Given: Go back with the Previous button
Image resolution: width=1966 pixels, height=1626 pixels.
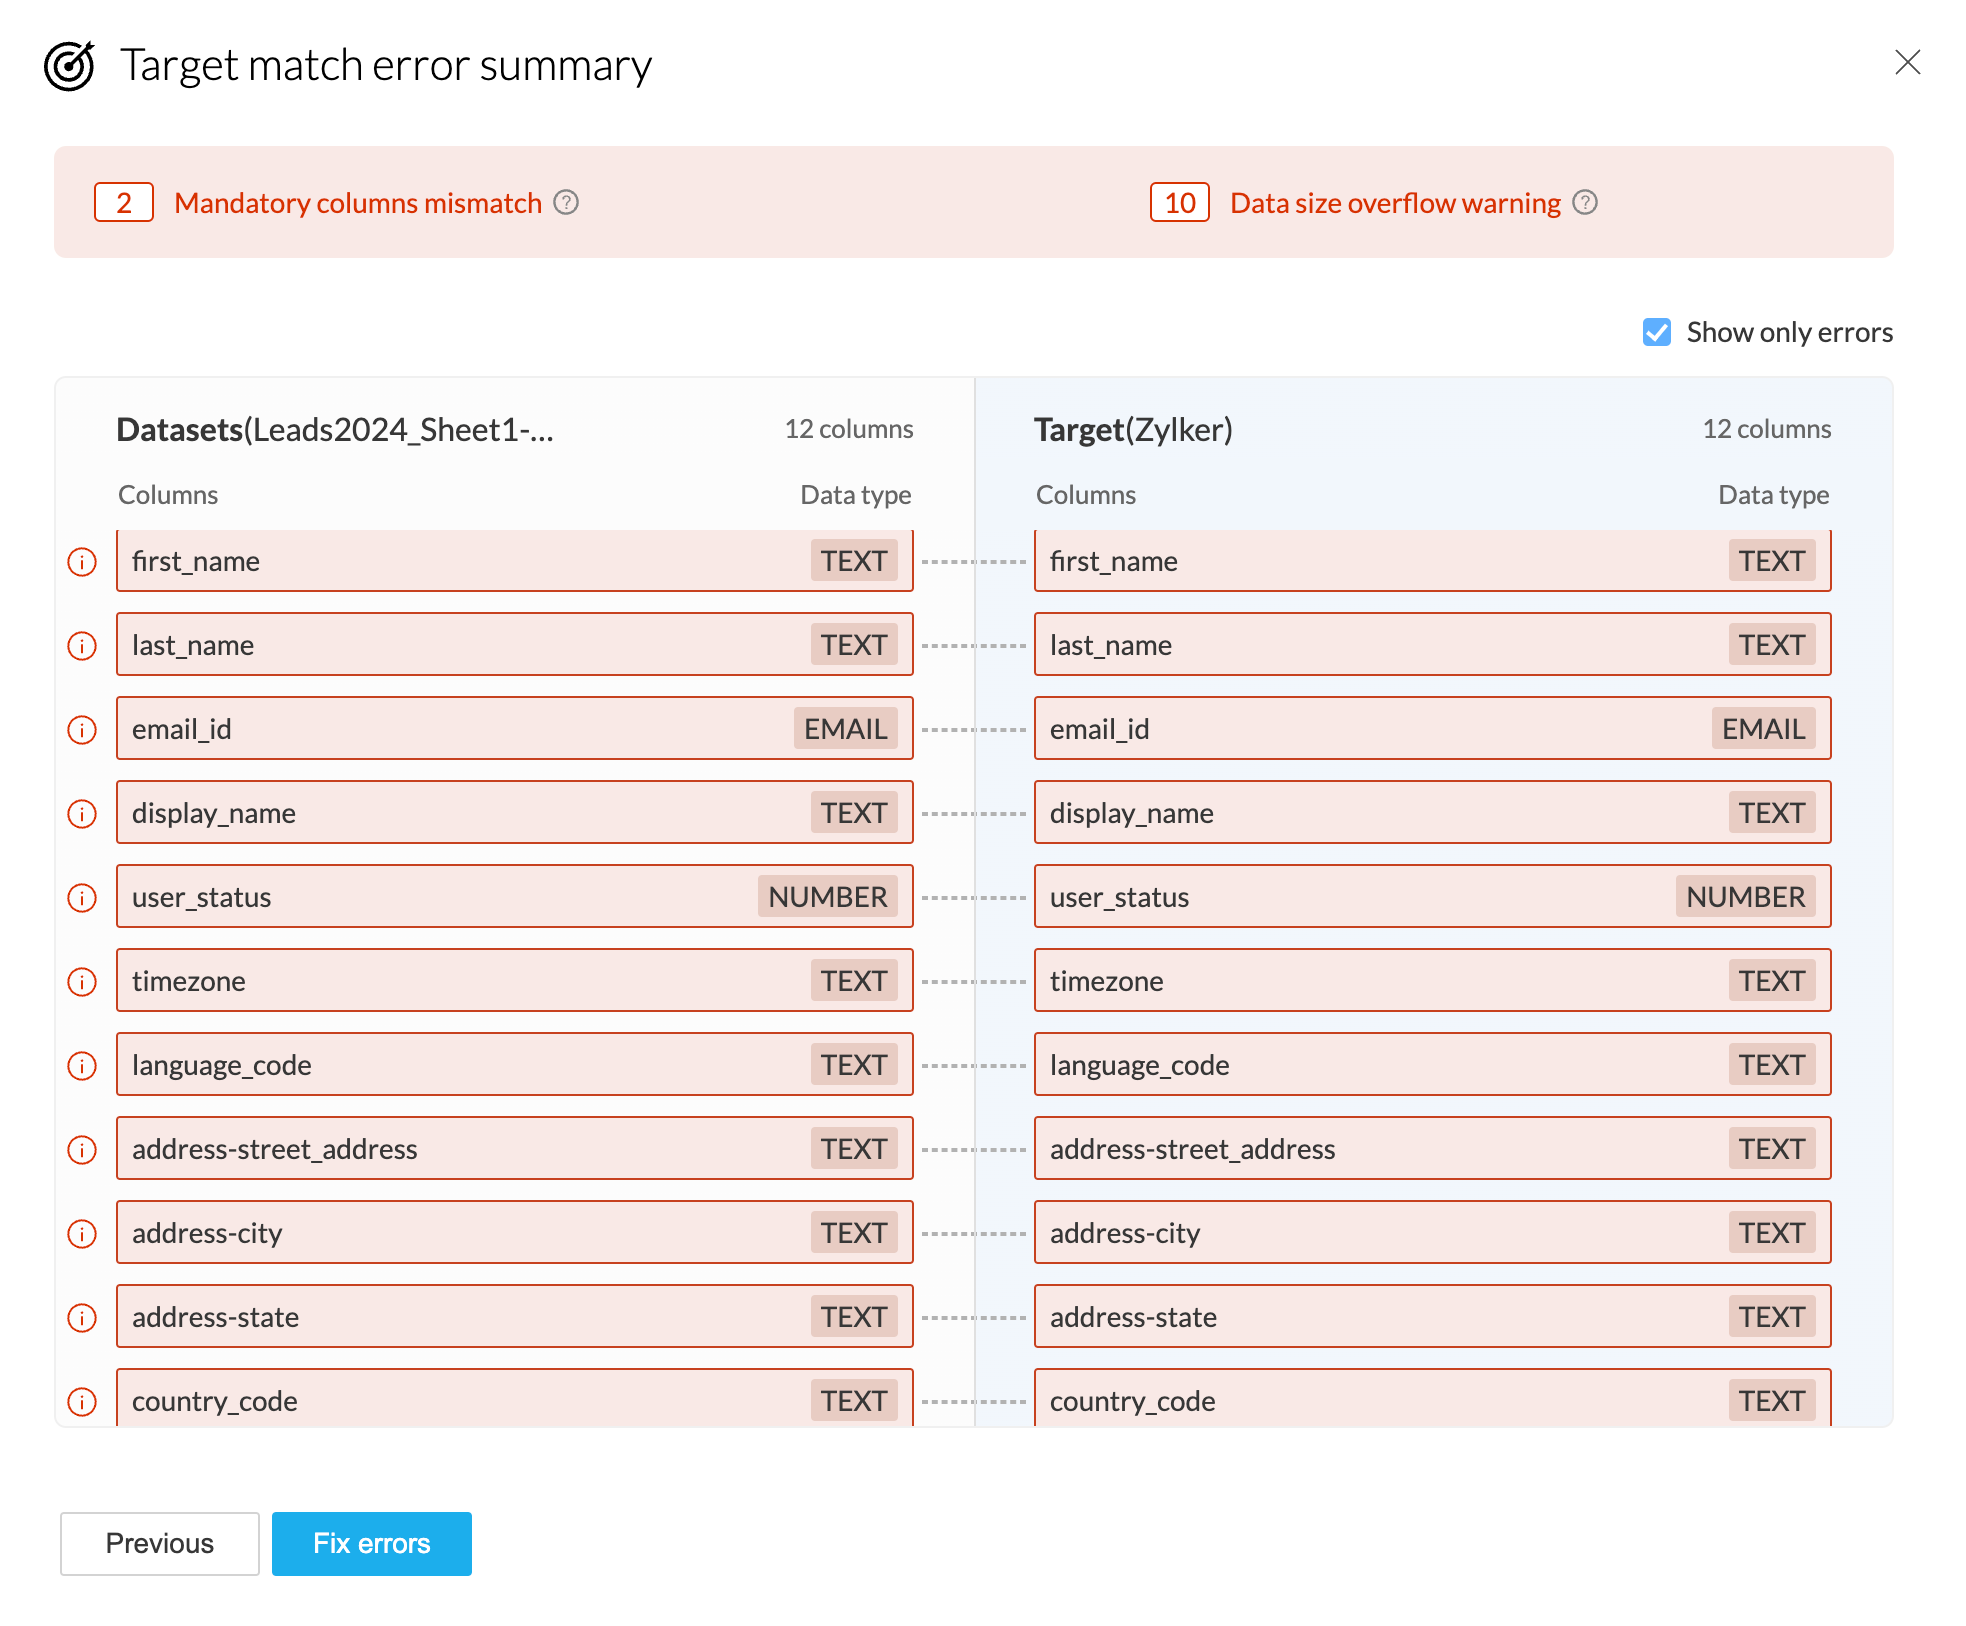Looking at the screenshot, I should [160, 1543].
